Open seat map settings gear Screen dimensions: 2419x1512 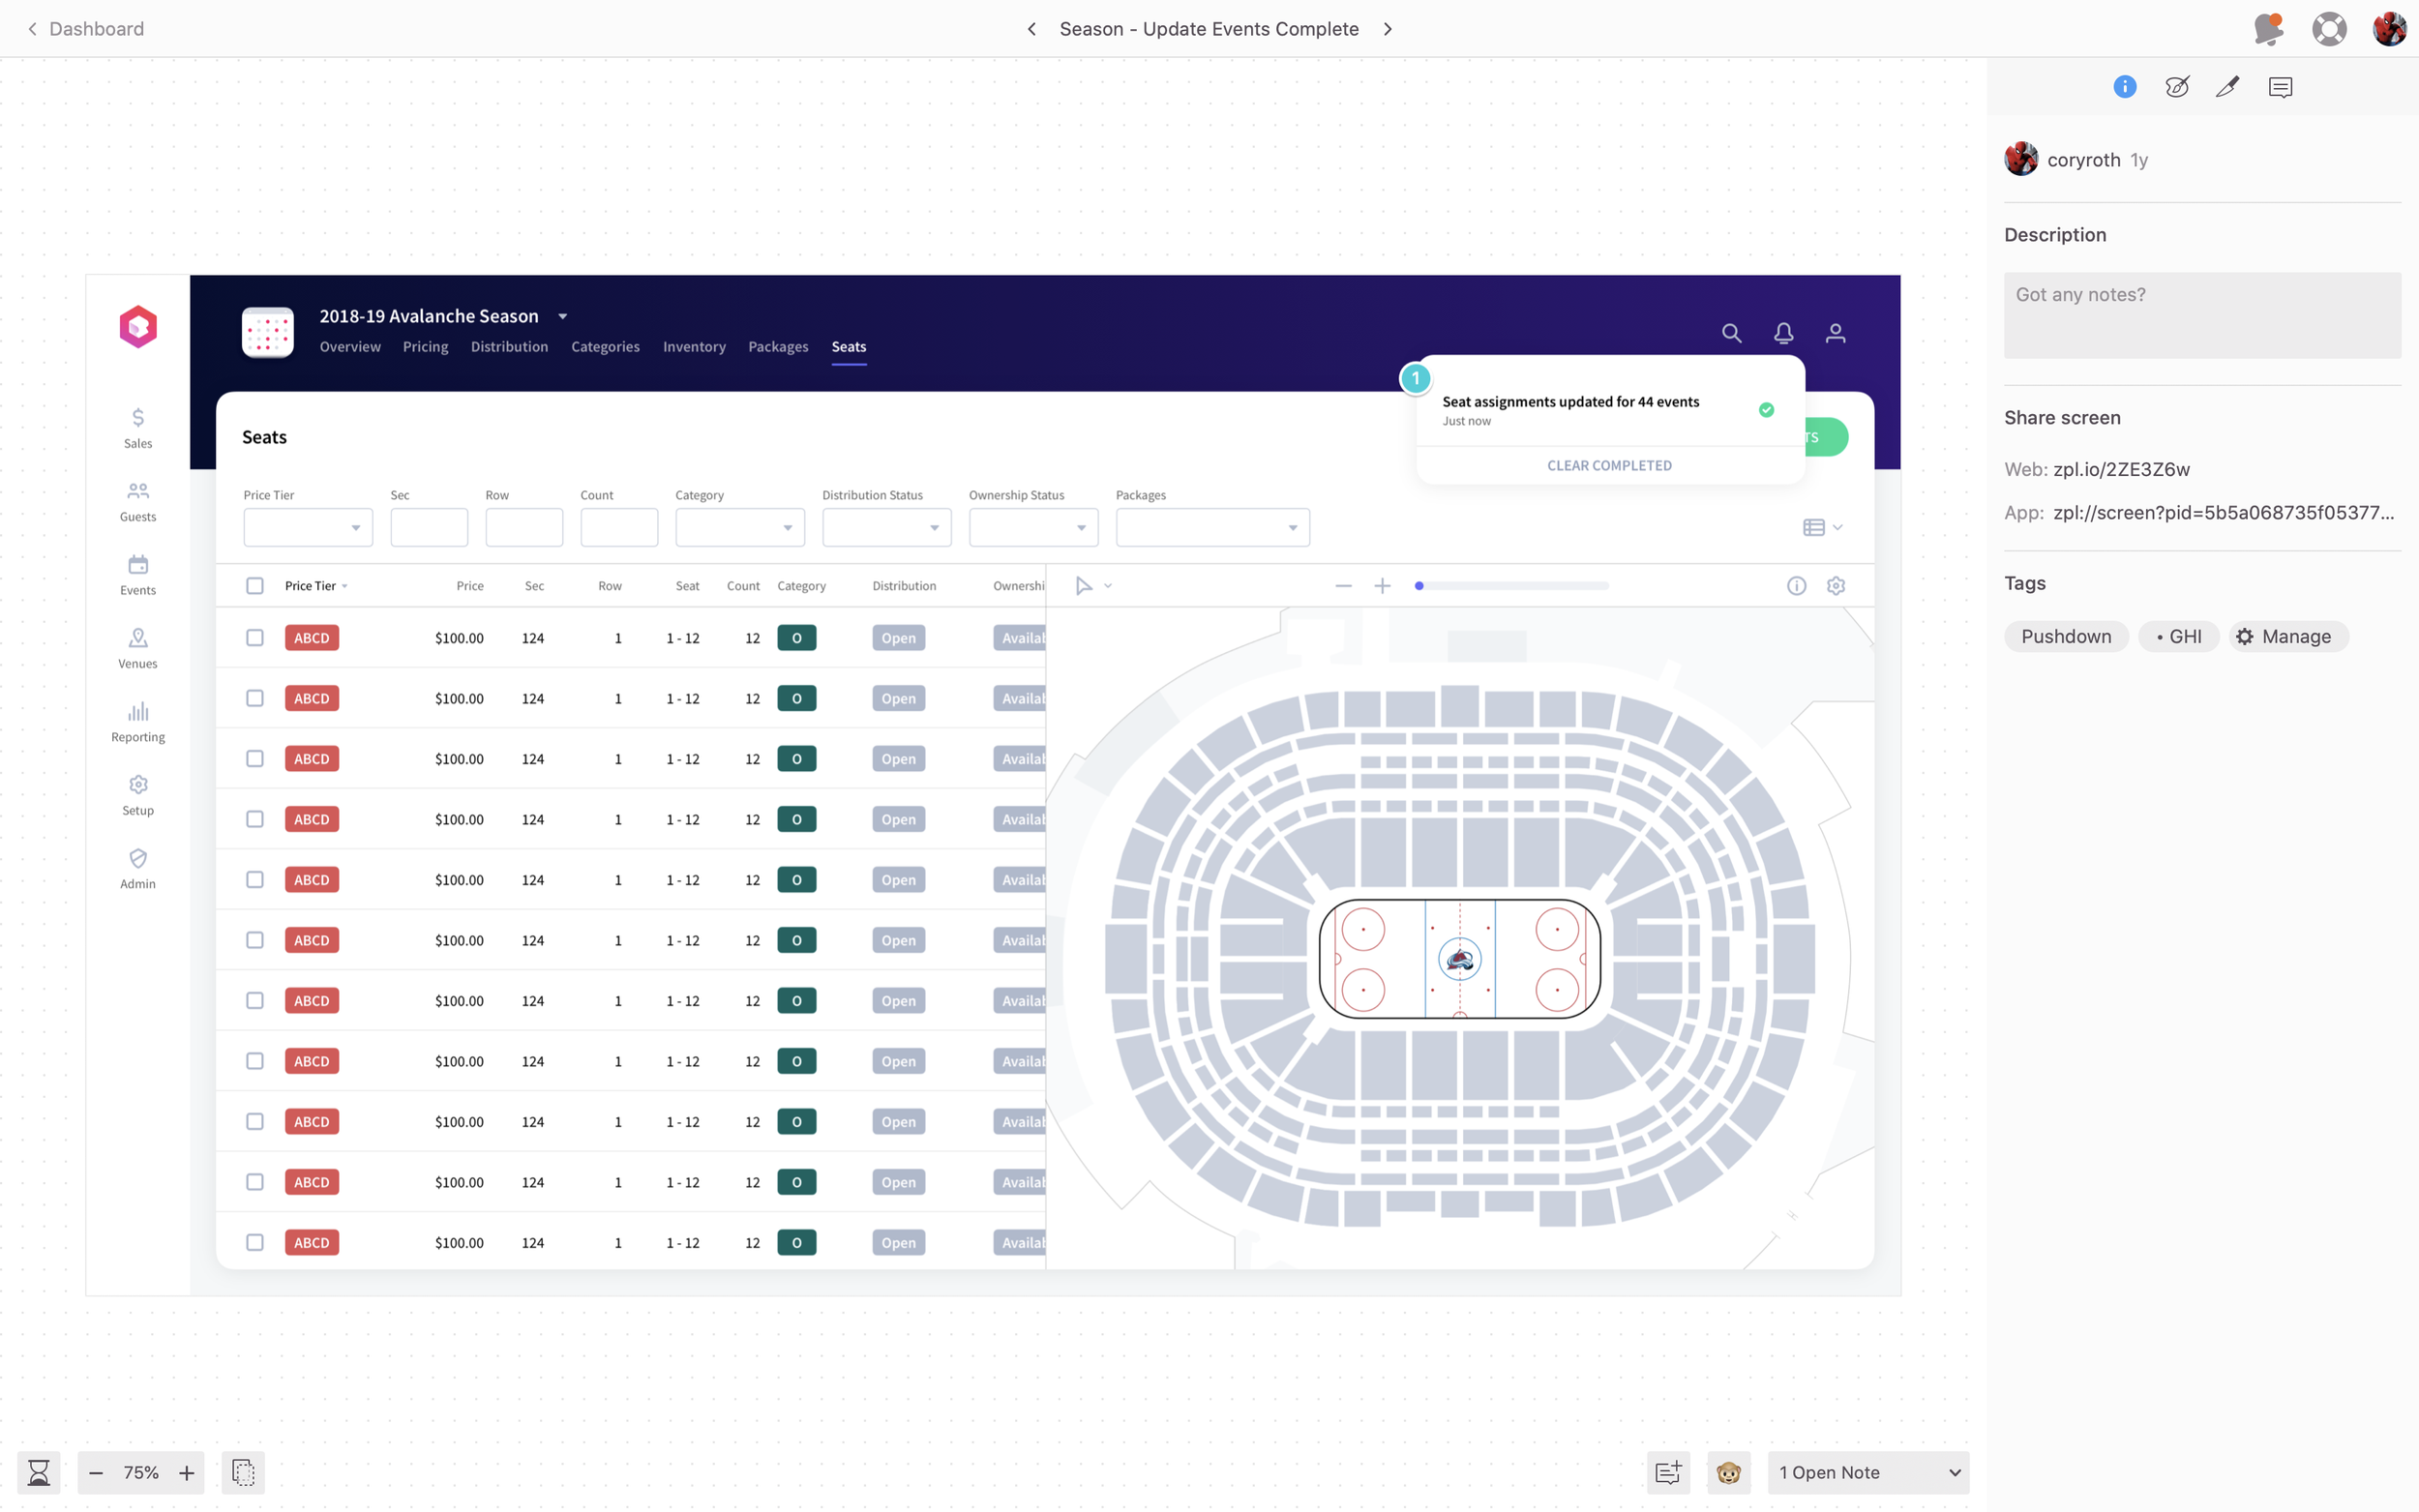(x=1835, y=586)
